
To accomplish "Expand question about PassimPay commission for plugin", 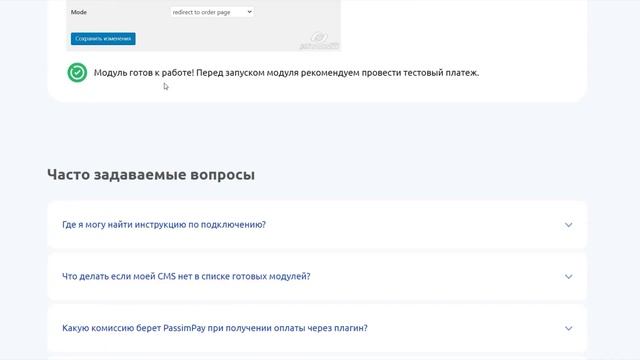I will (317, 328).
